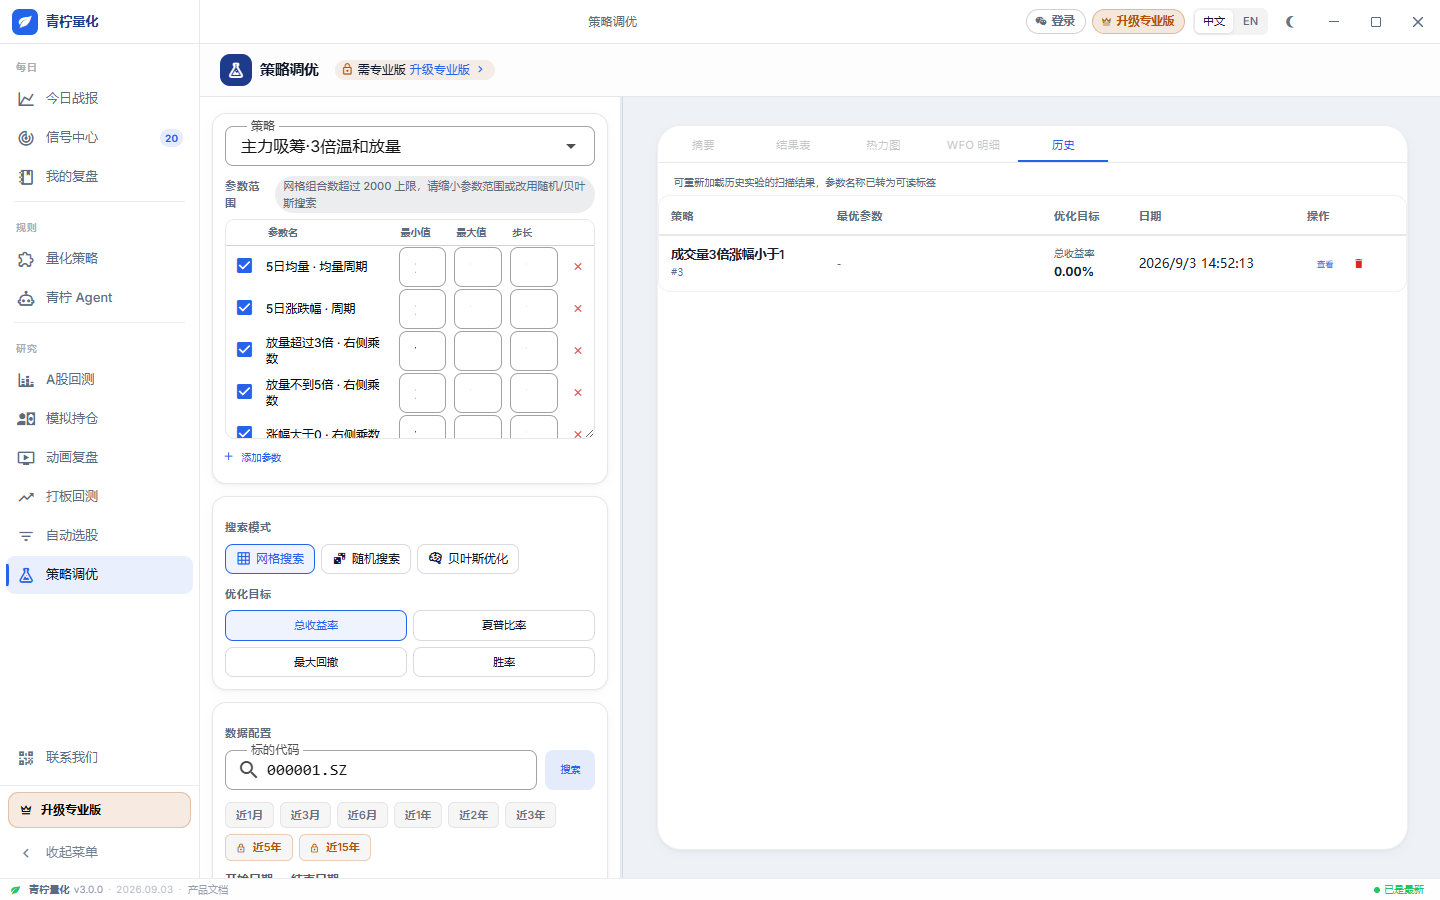This screenshot has width=1440, height=900.
Task: Collapse the sidebar via 收起菜单
Action: (99, 852)
